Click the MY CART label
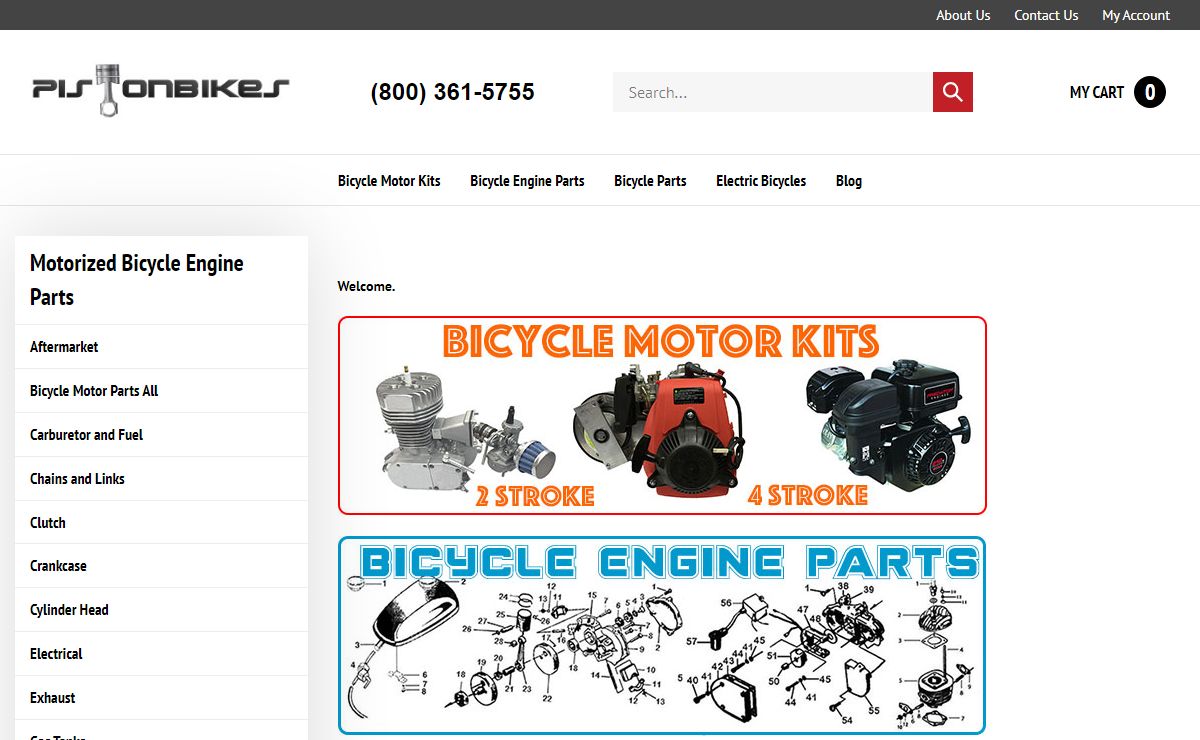This screenshot has height=740, width=1200. click(1097, 92)
